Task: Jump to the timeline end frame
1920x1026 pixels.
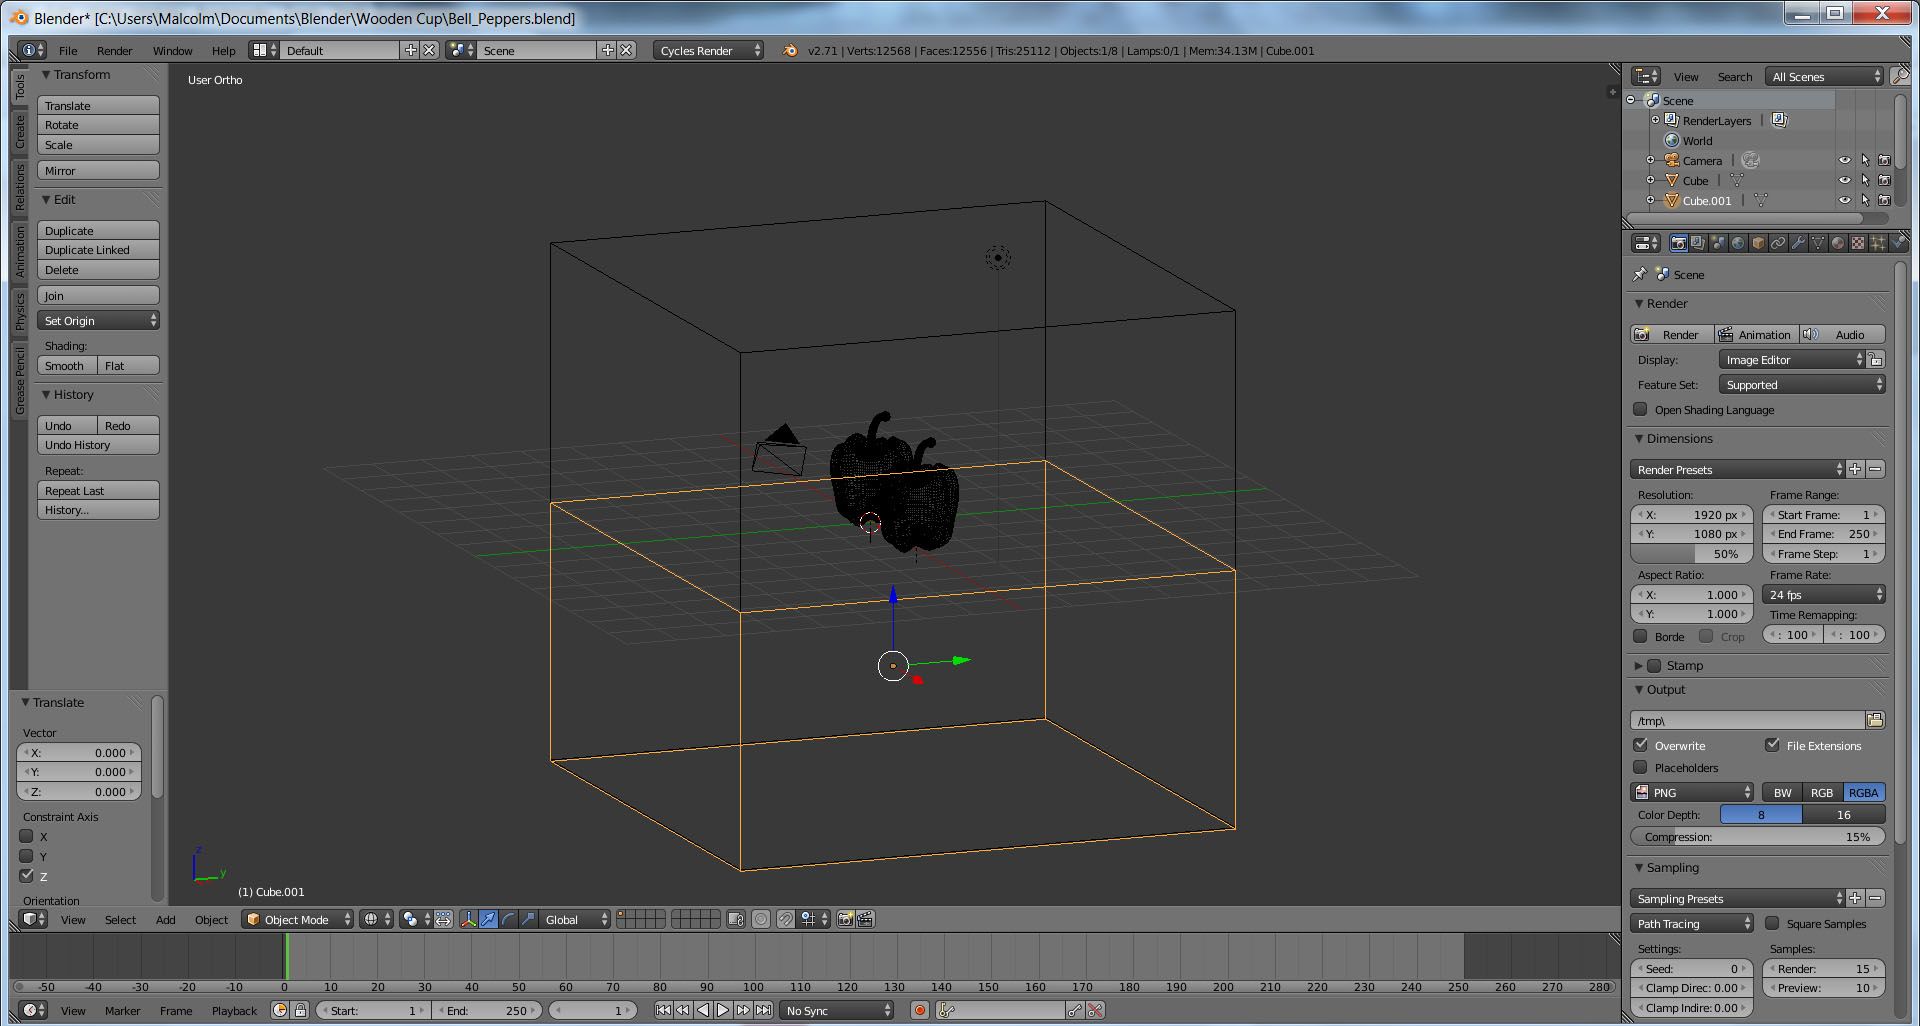Action: point(763,1010)
